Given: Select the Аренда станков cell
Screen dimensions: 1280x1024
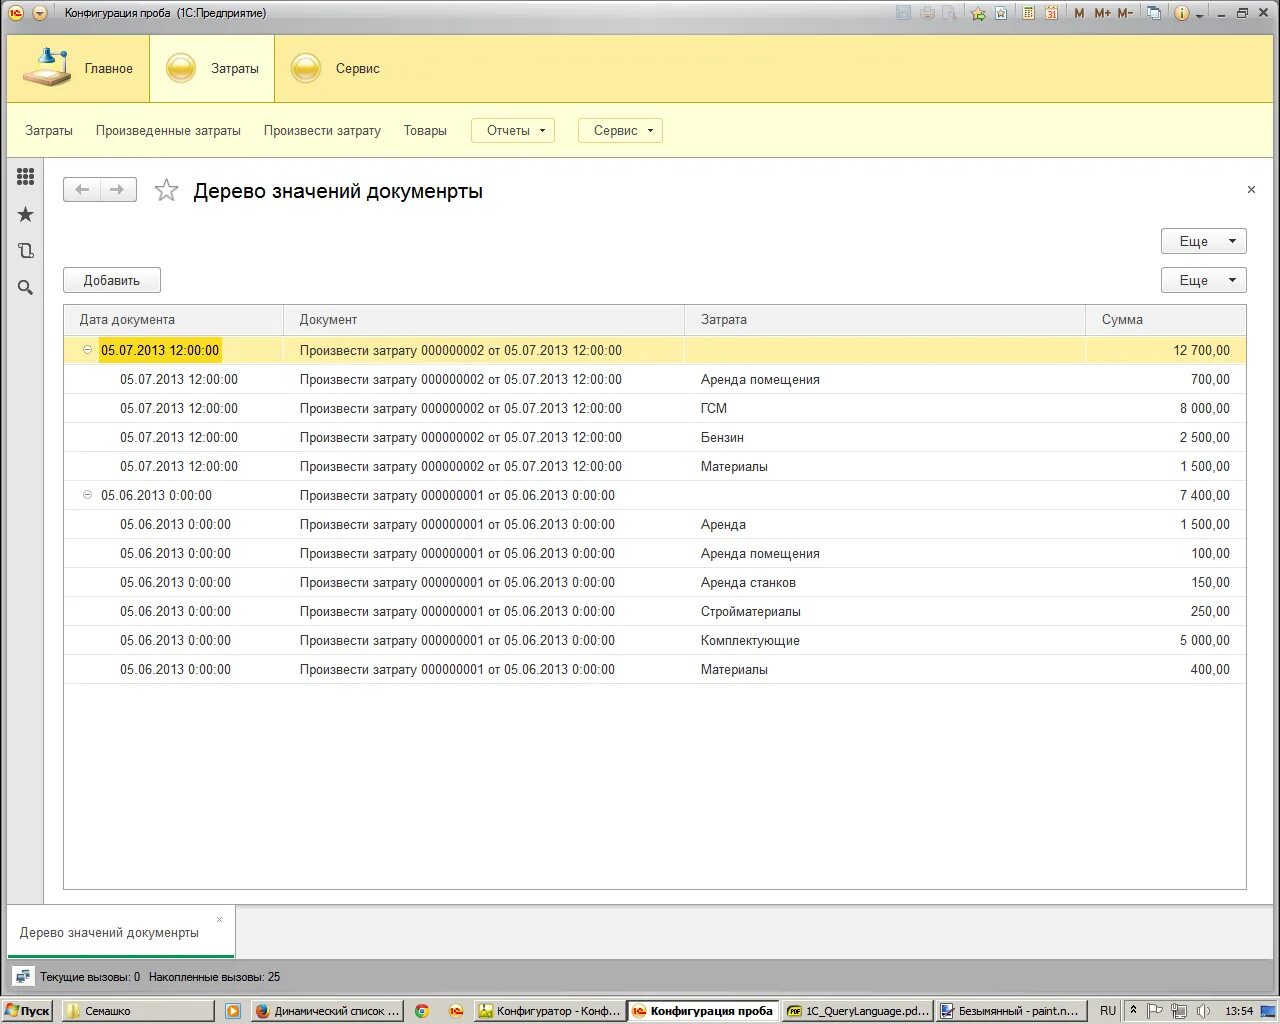Looking at the screenshot, I should tap(885, 582).
